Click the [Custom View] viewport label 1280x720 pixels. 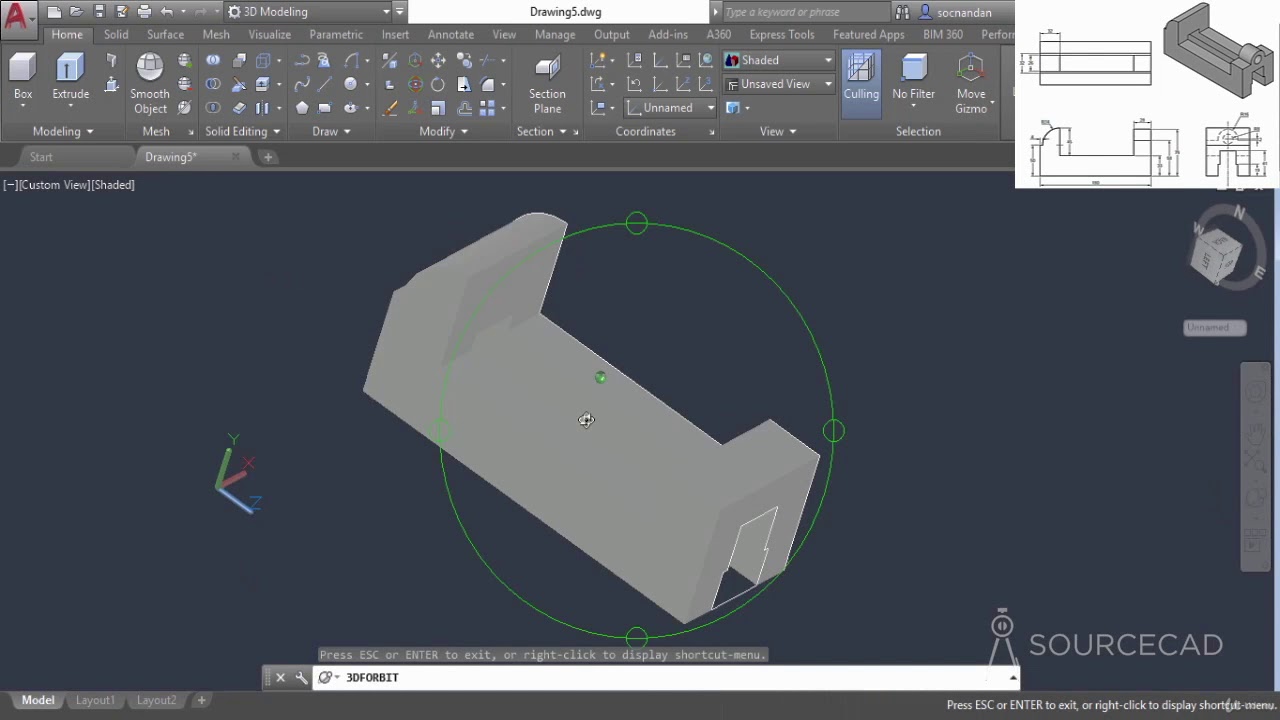(53, 185)
